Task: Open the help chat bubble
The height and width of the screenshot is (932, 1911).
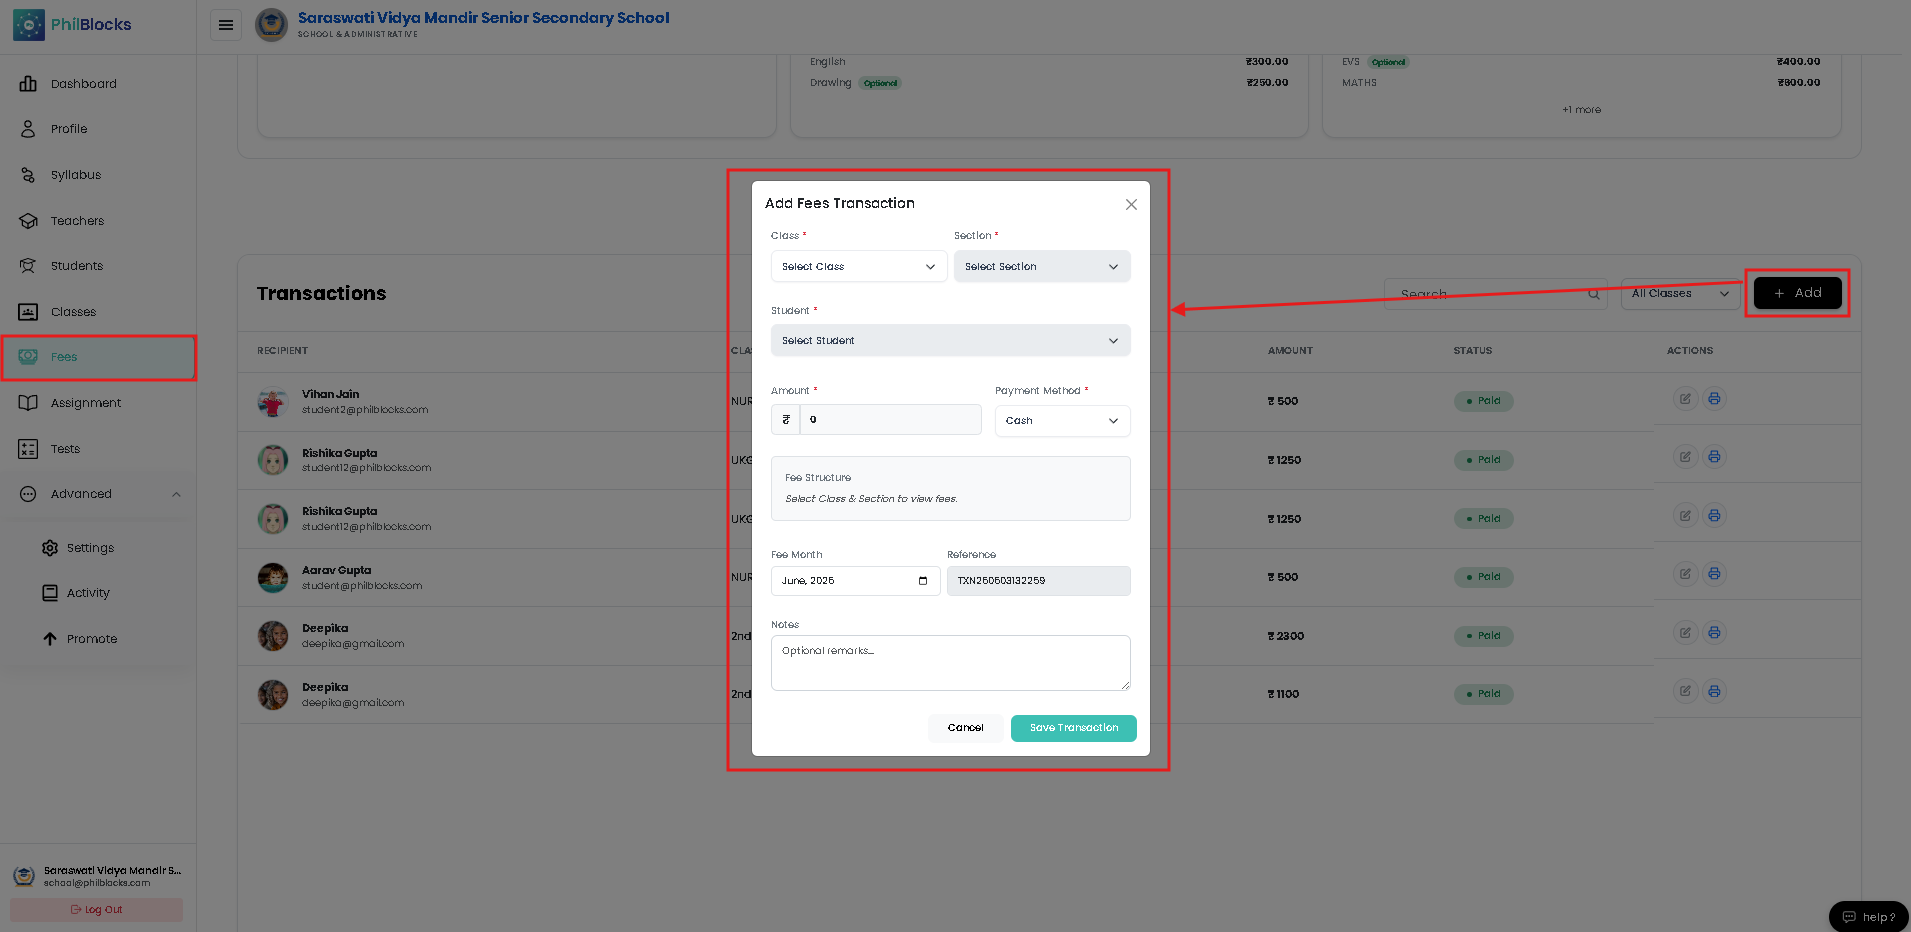Action: (1868, 917)
